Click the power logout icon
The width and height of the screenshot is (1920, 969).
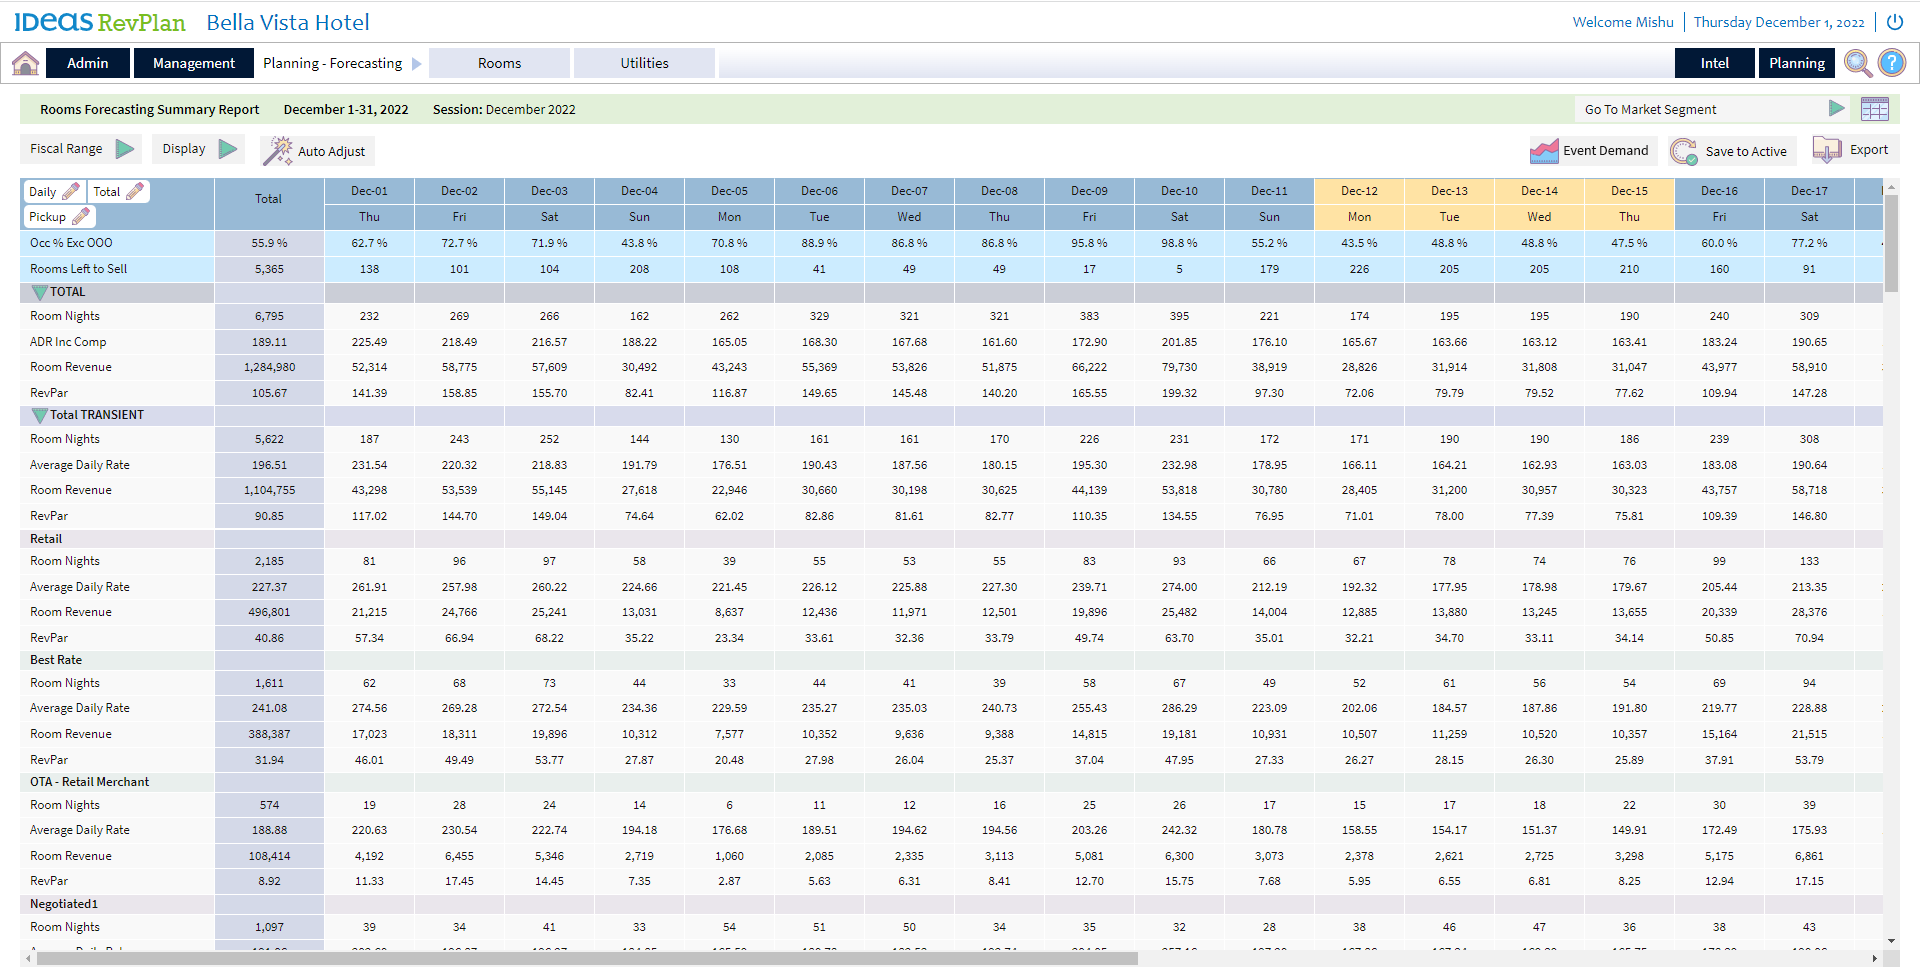point(1894,22)
